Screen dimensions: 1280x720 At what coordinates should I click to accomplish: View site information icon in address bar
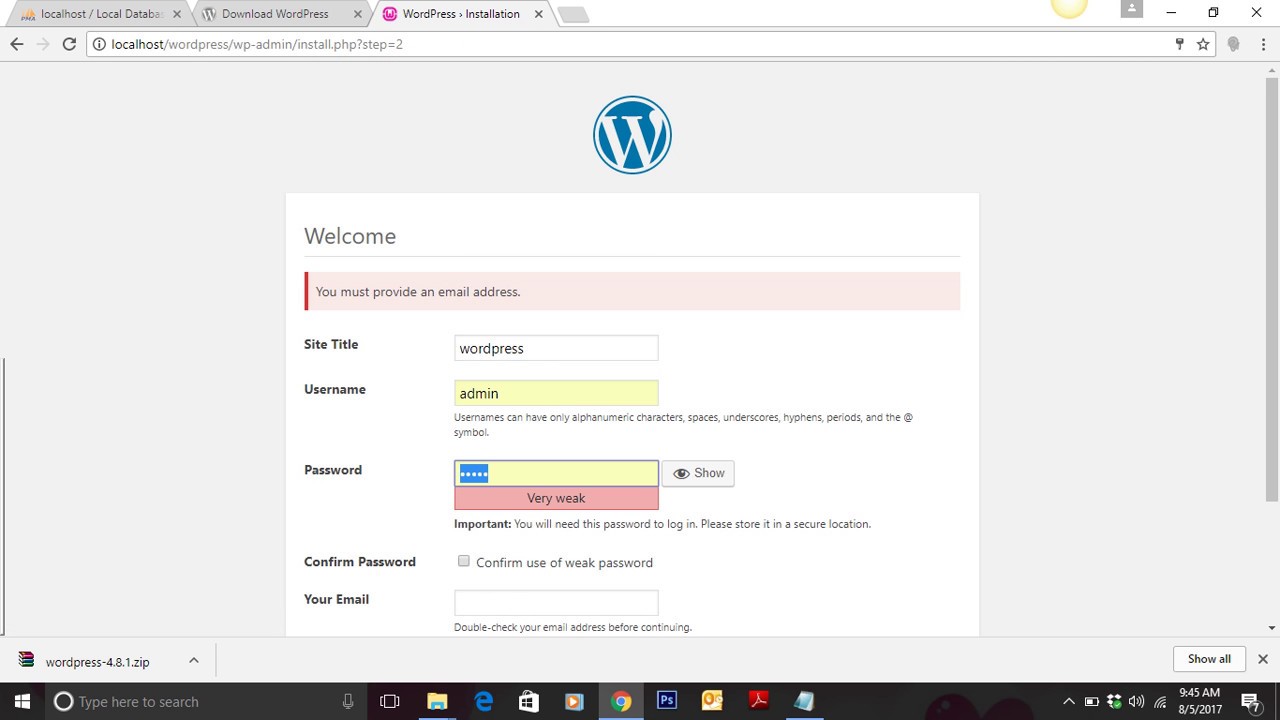pyautogui.click(x=99, y=44)
